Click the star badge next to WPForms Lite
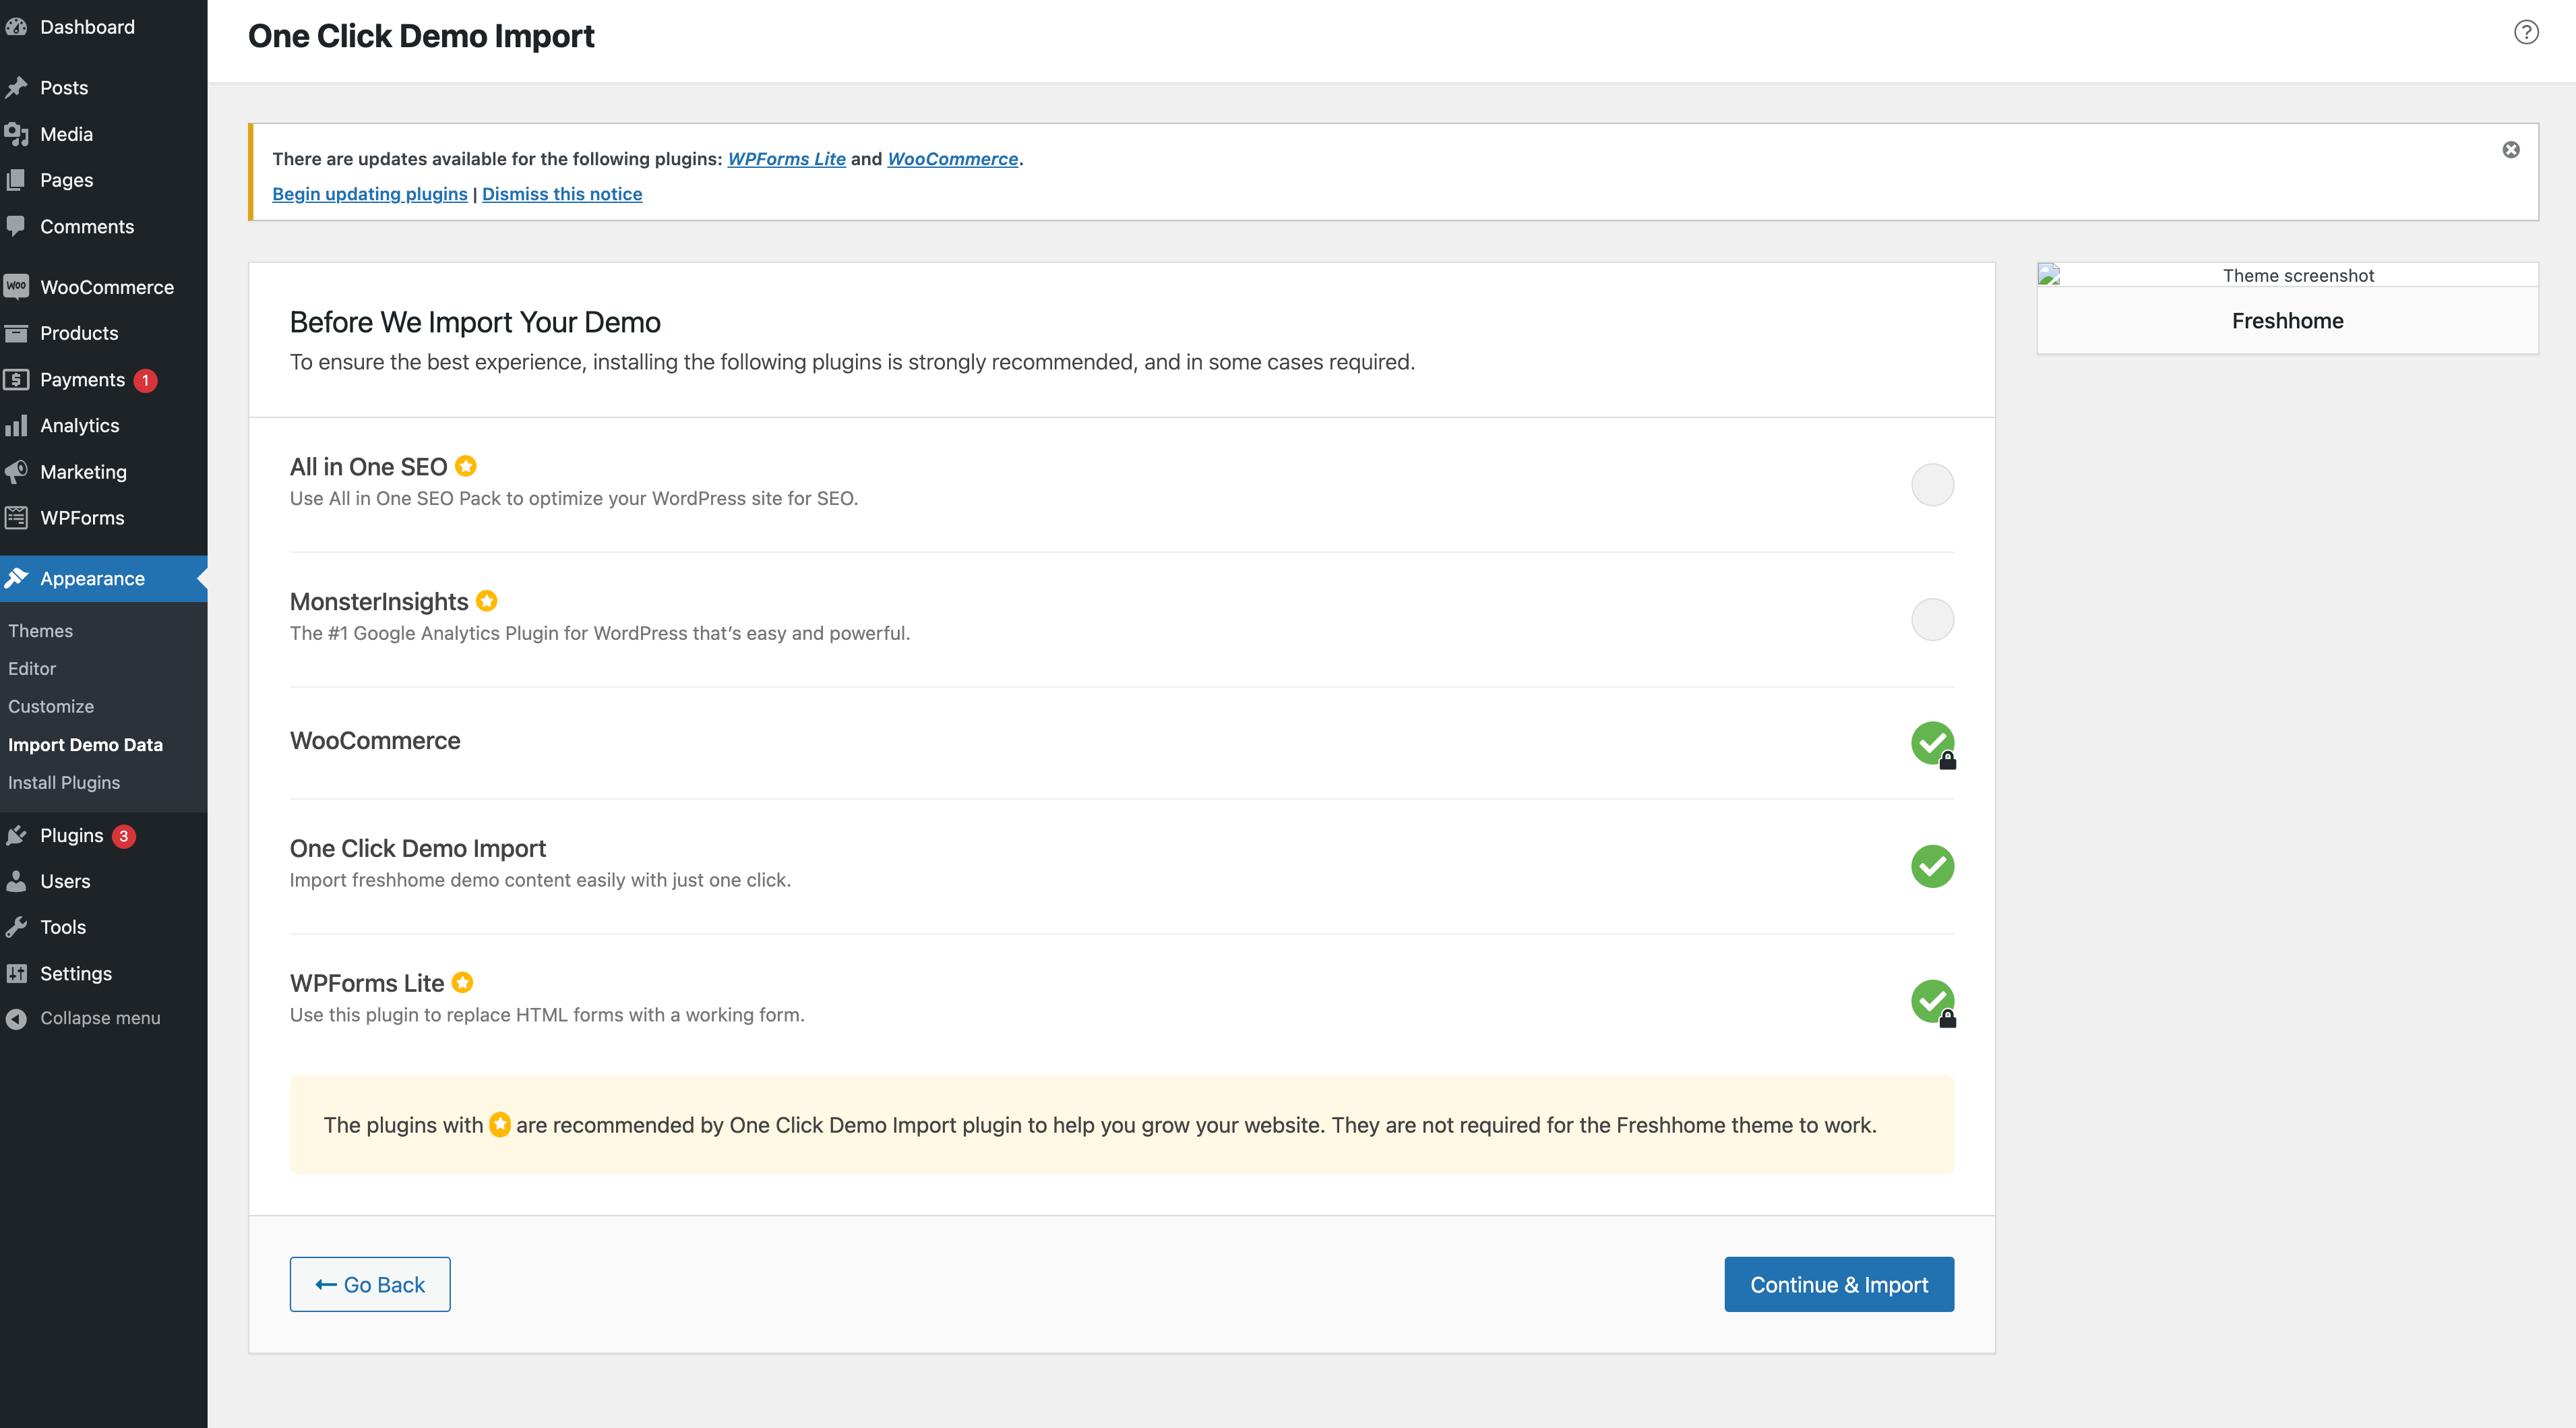The image size is (2576, 1428). click(462, 983)
